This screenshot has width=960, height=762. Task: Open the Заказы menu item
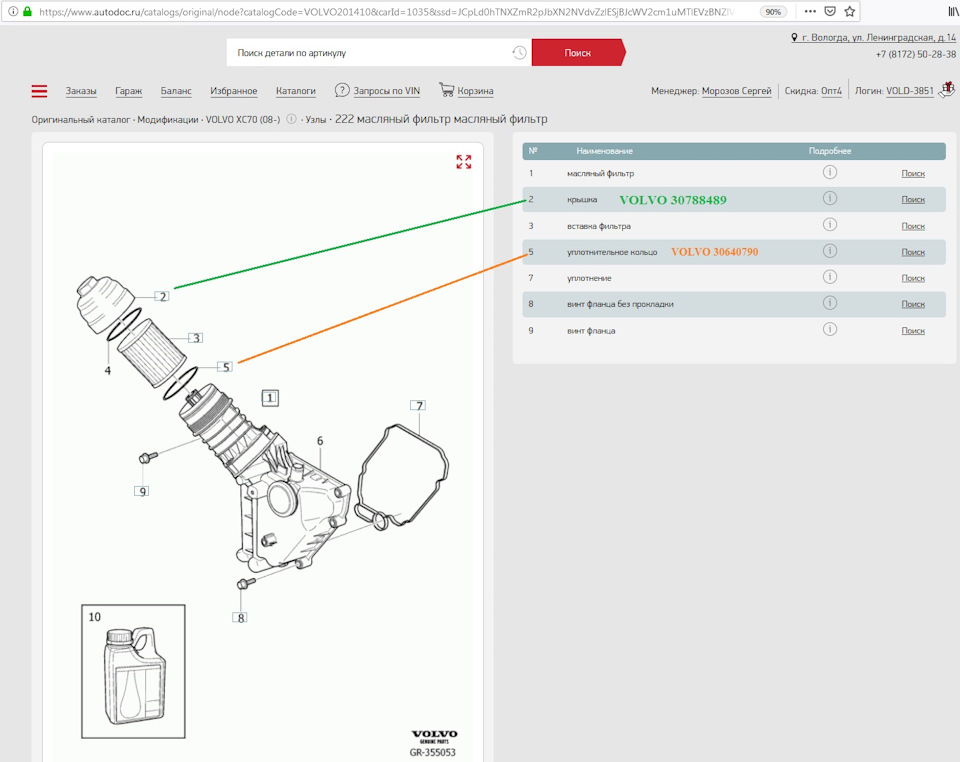pos(81,91)
